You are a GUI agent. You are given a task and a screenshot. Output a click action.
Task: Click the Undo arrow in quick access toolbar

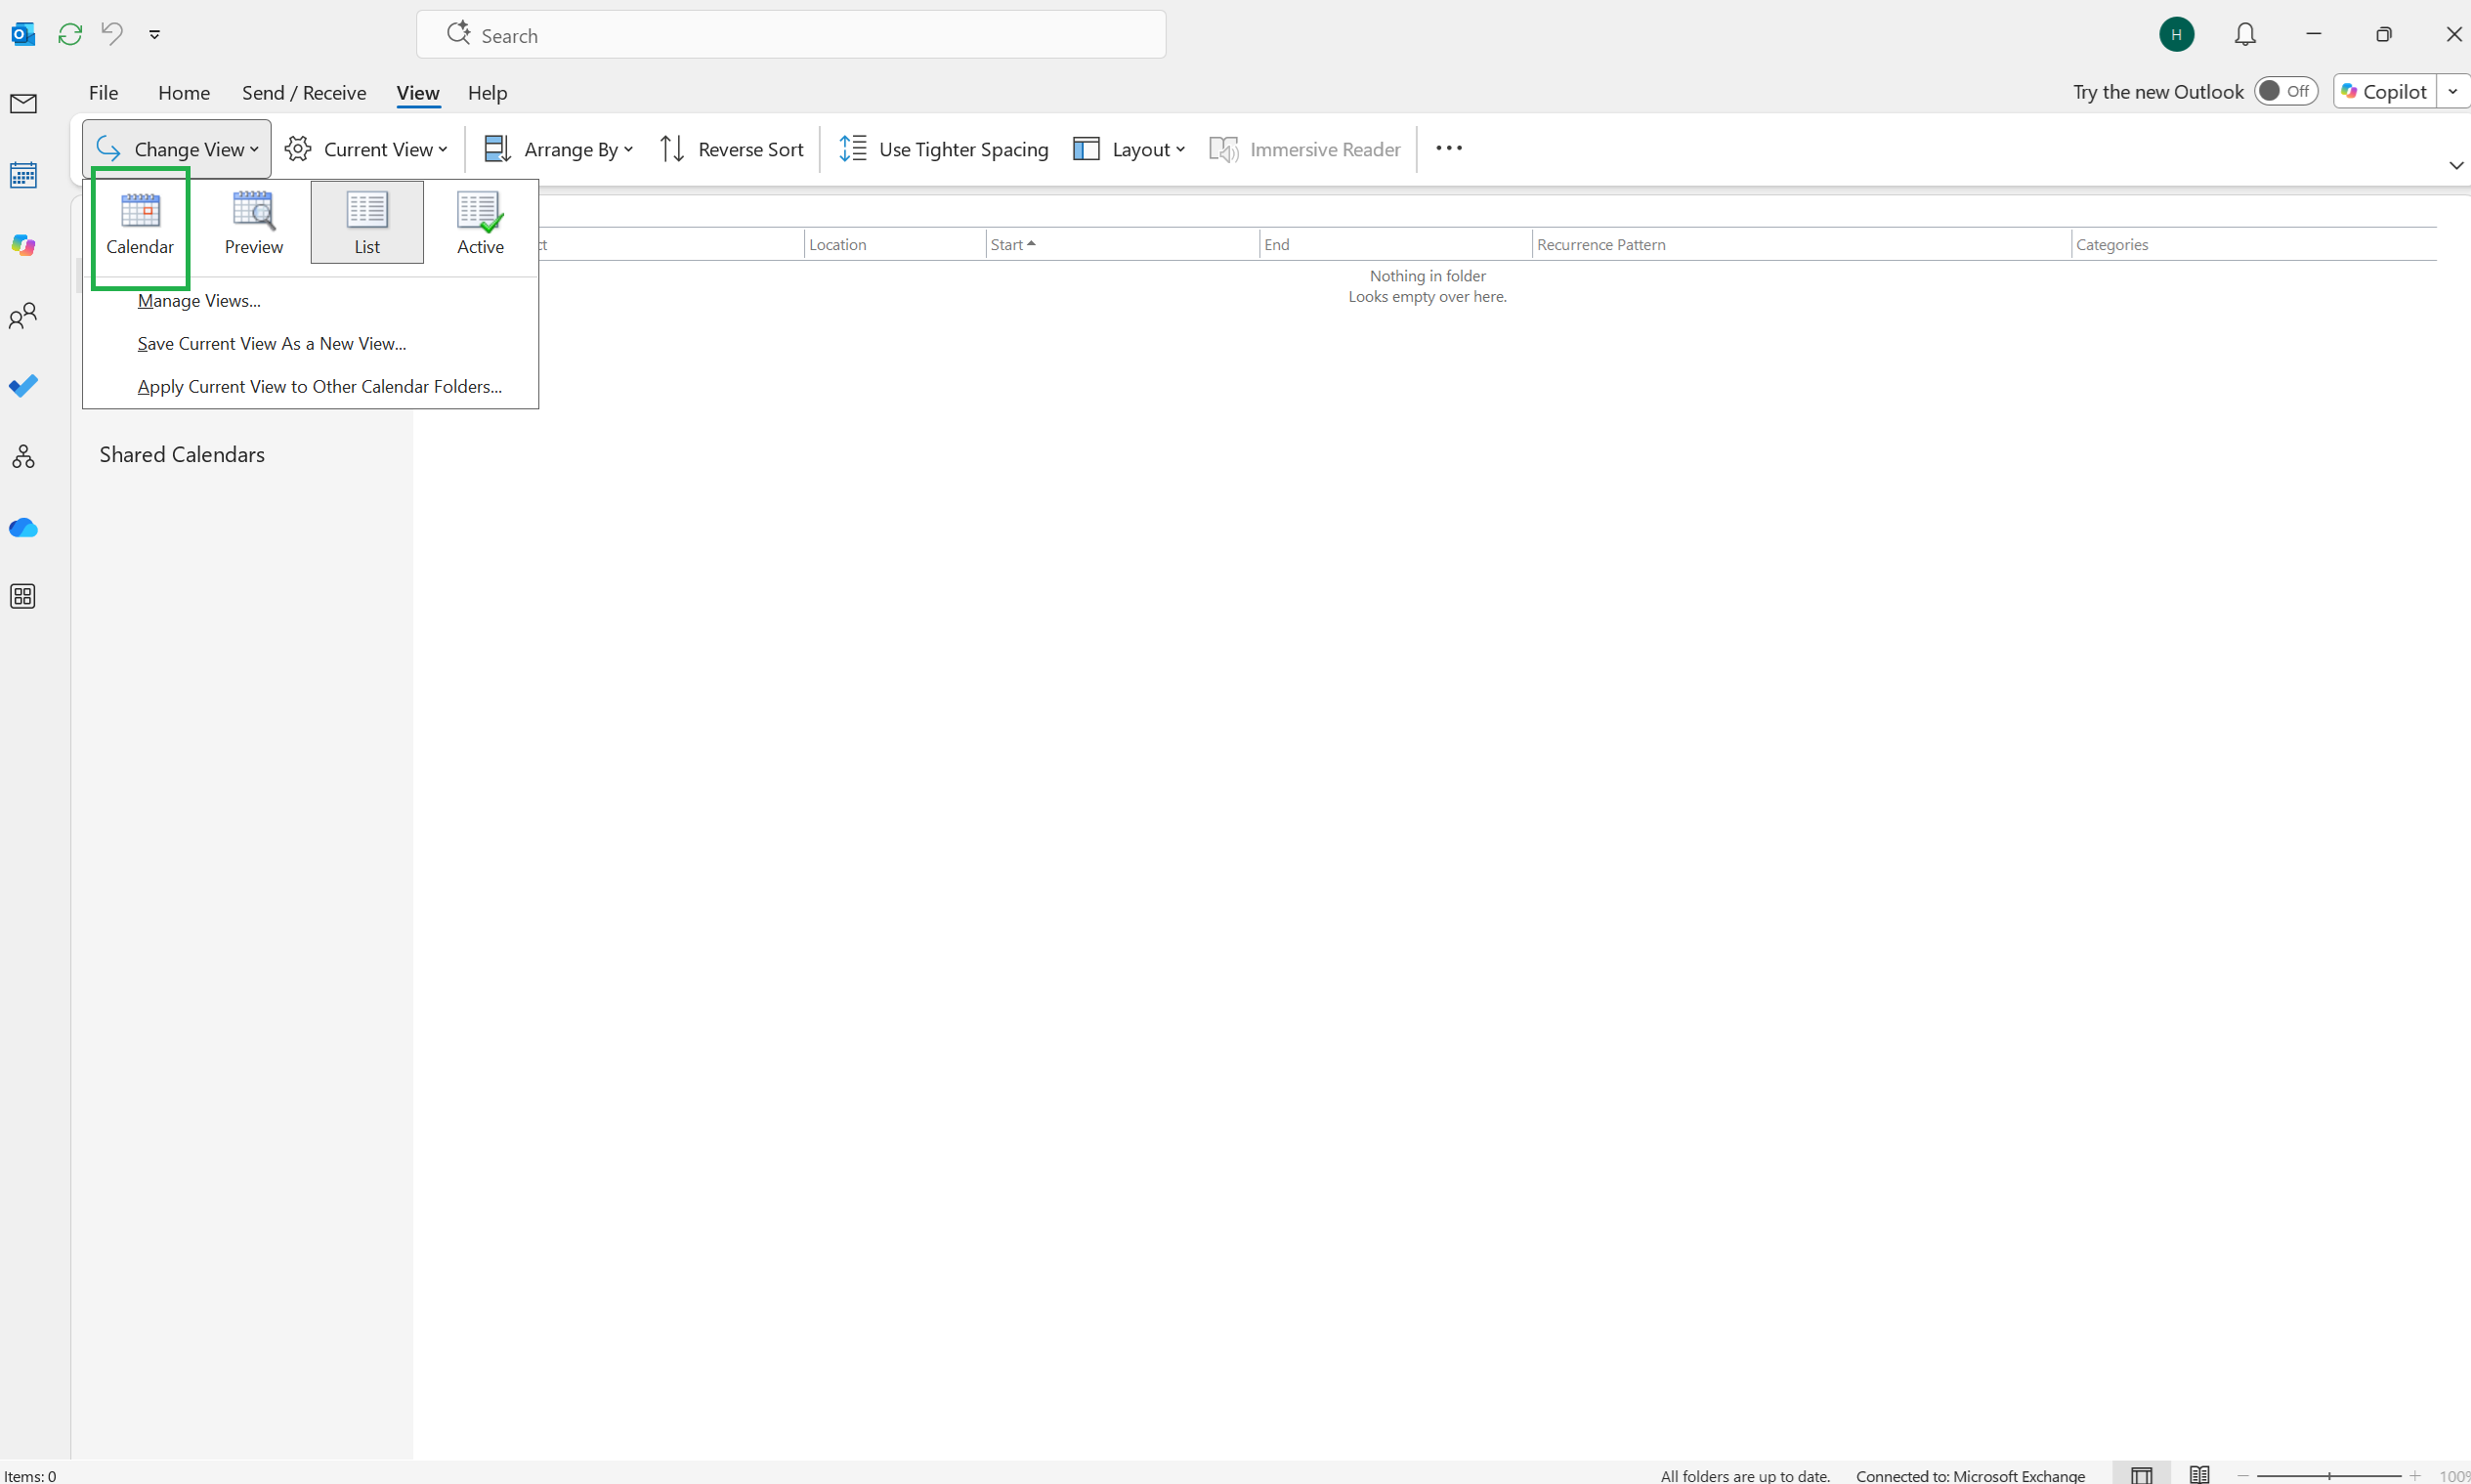112,34
